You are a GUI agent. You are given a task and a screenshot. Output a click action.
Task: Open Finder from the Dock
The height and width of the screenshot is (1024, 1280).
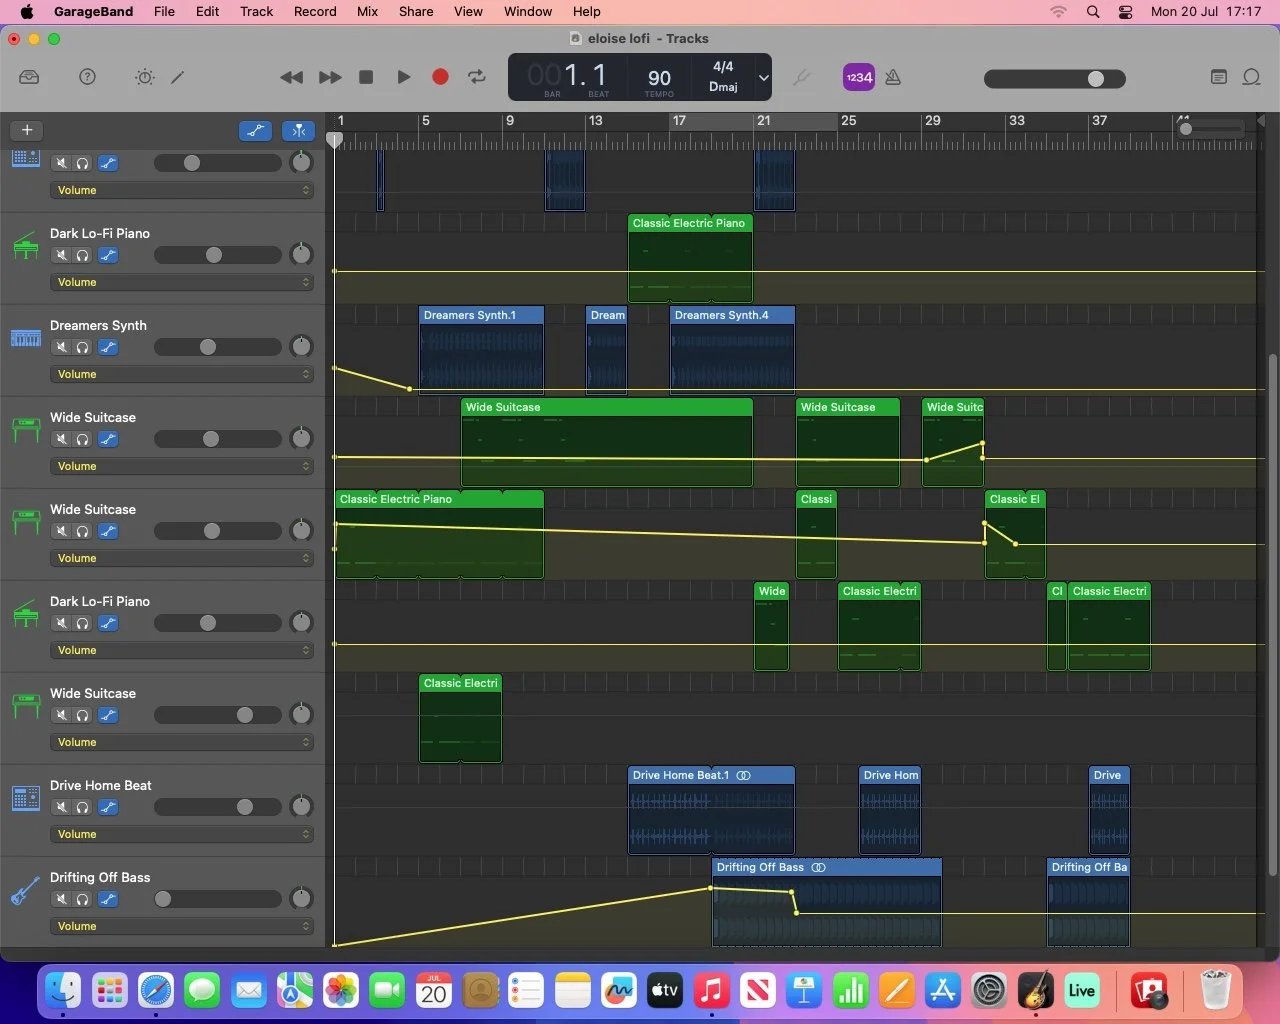[x=63, y=991]
